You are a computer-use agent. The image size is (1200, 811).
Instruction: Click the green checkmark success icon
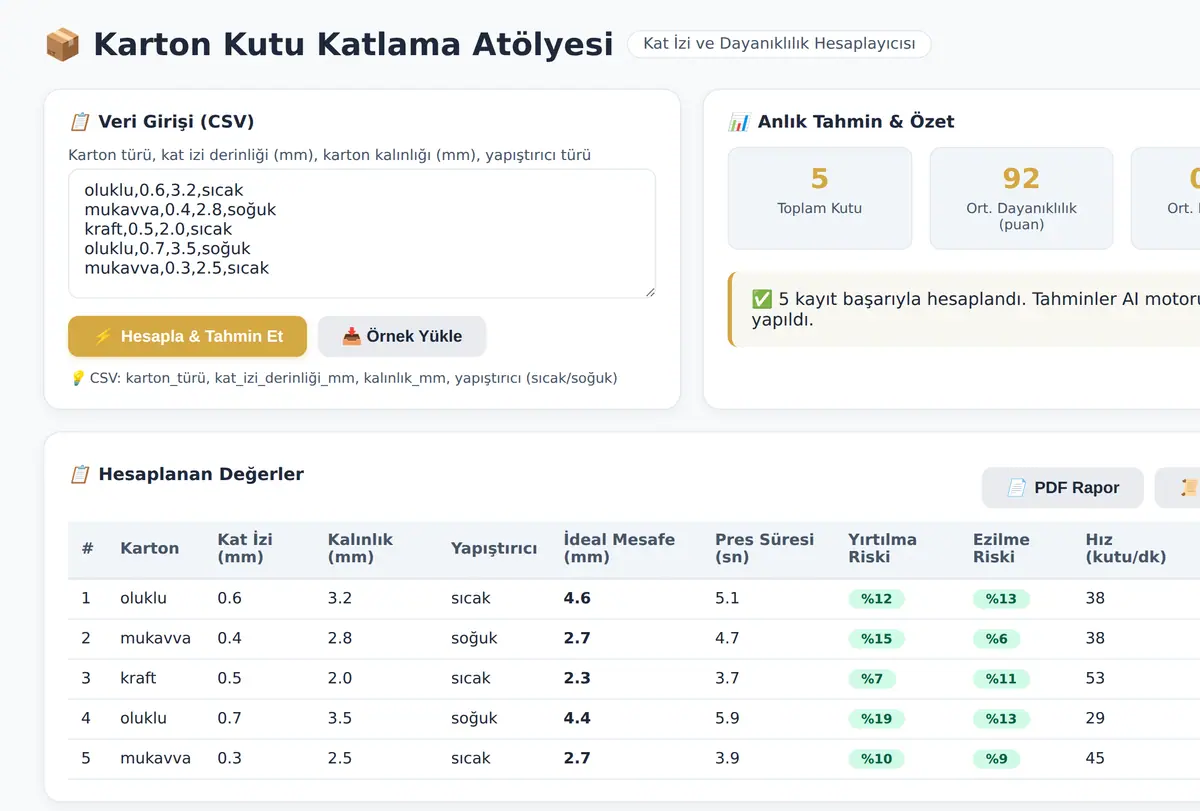coord(761,299)
